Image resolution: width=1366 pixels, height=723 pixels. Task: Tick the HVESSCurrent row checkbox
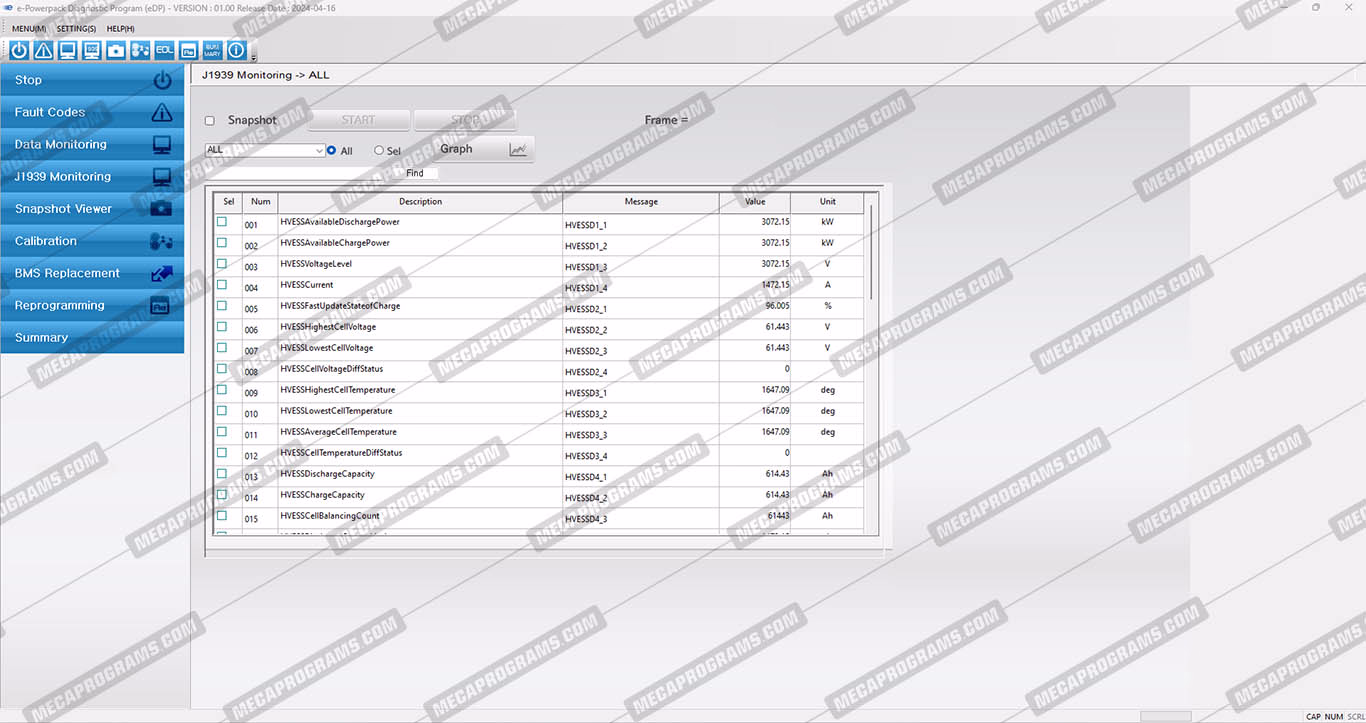(222, 285)
